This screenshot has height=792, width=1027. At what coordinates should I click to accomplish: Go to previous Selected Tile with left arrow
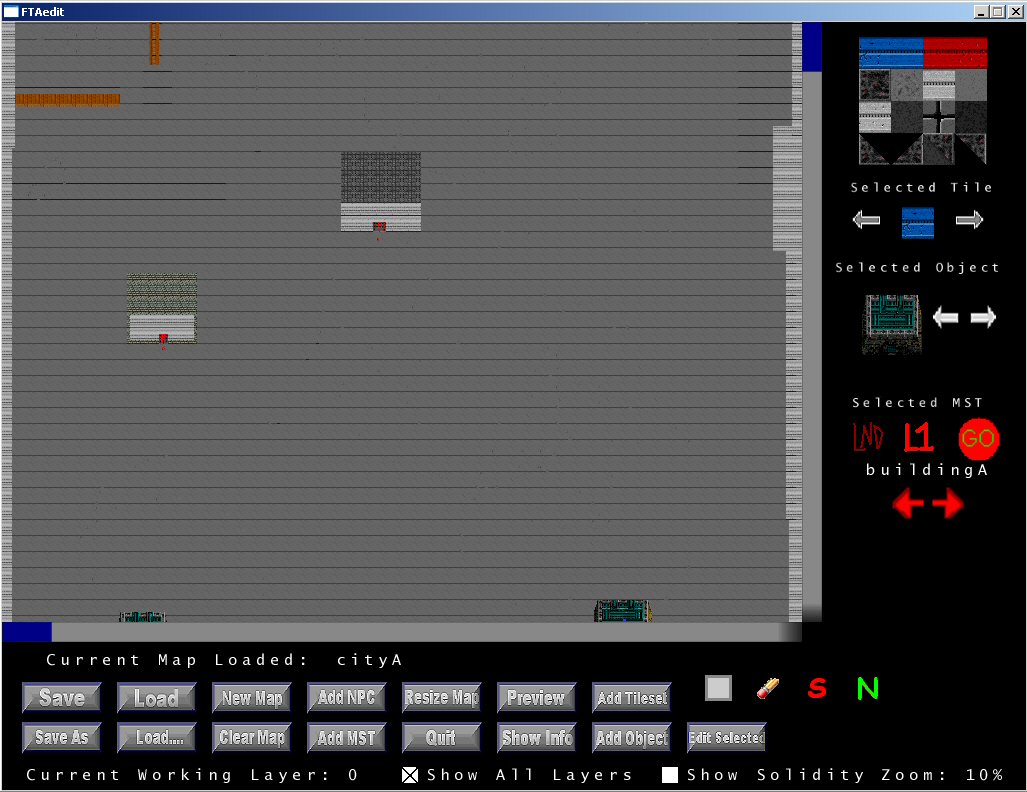click(x=866, y=221)
